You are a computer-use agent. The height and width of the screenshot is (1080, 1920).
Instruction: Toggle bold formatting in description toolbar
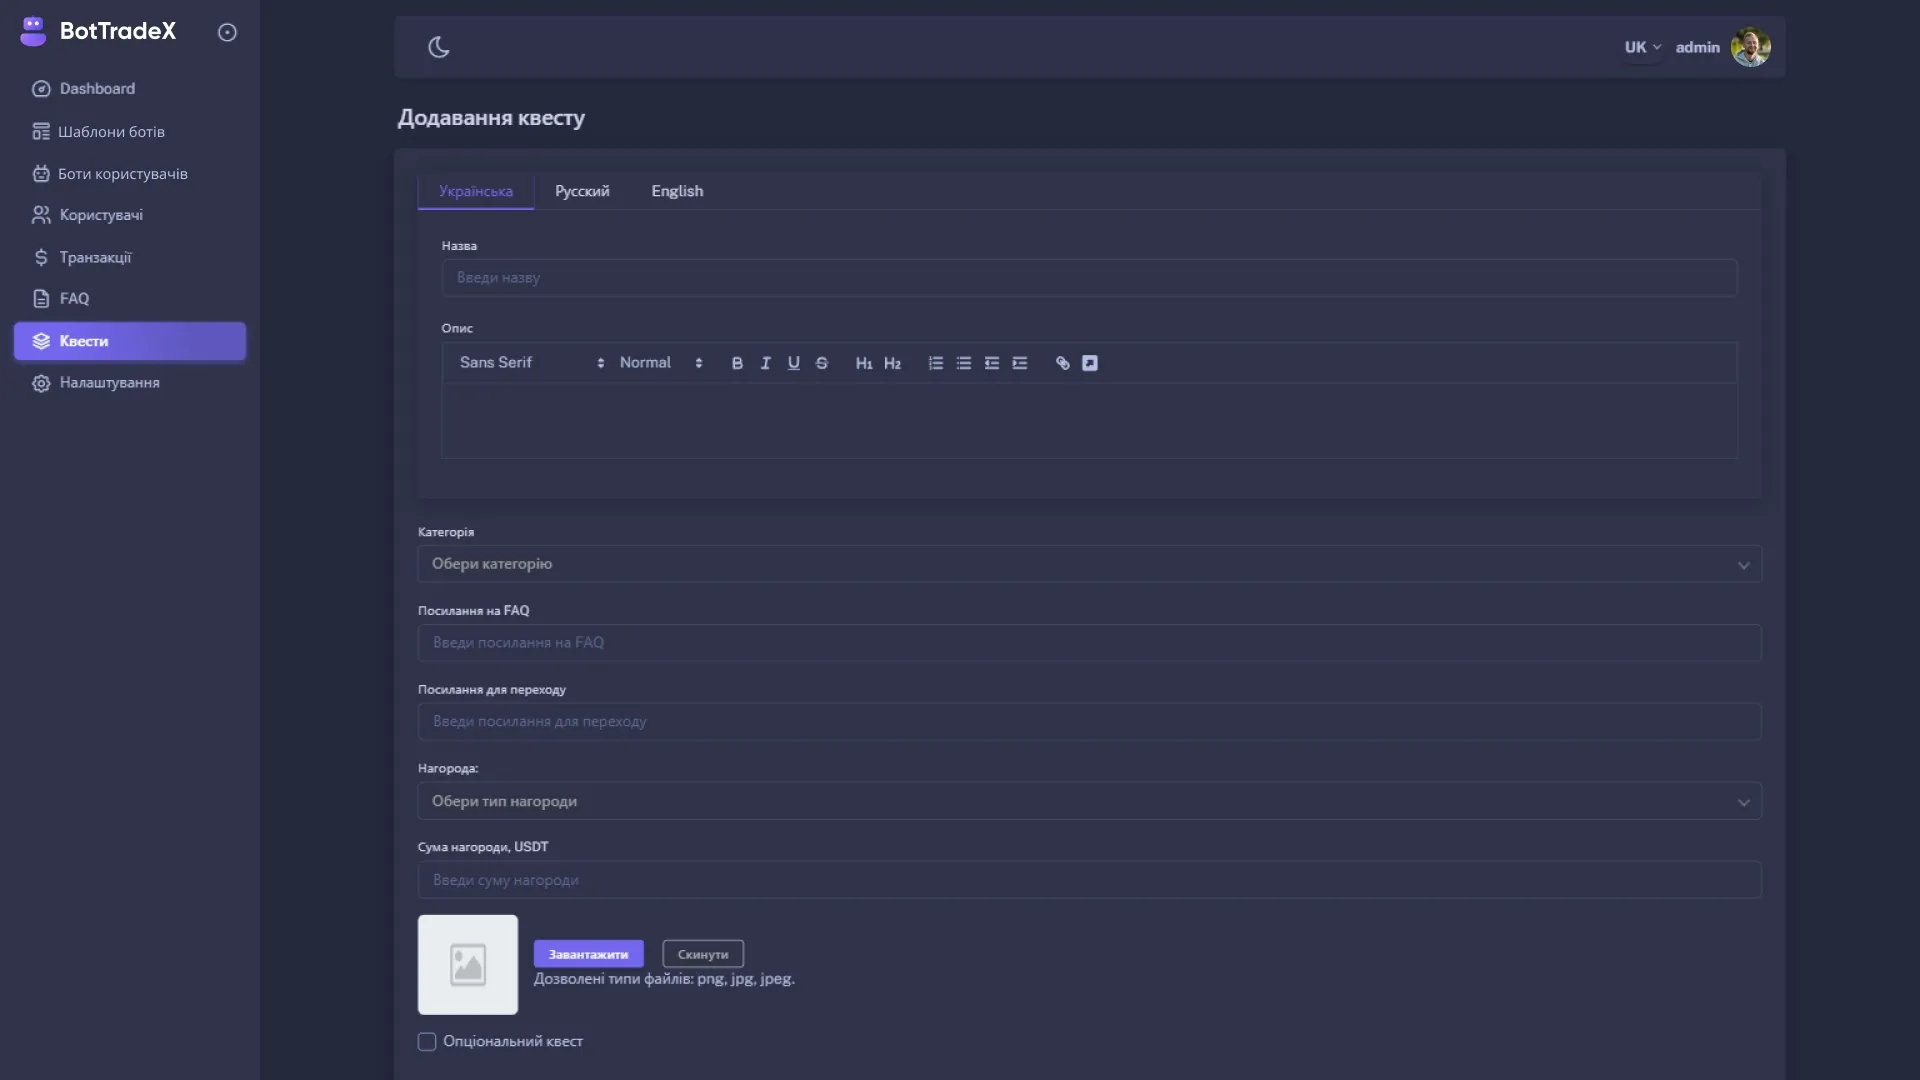(737, 363)
